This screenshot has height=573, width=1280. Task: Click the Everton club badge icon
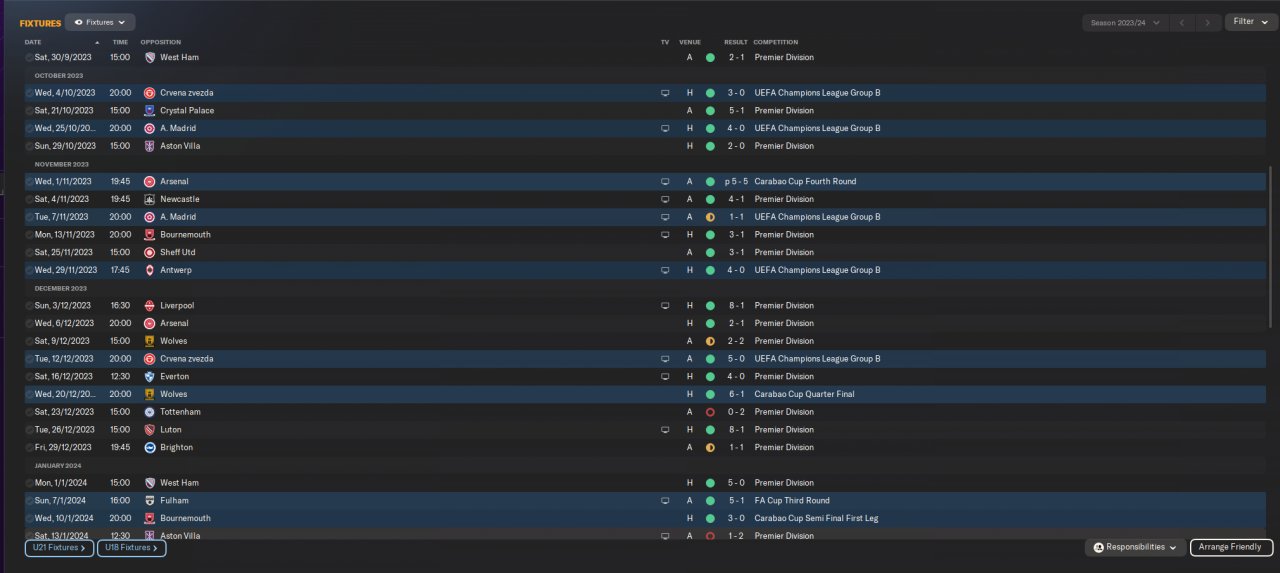pyautogui.click(x=149, y=377)
